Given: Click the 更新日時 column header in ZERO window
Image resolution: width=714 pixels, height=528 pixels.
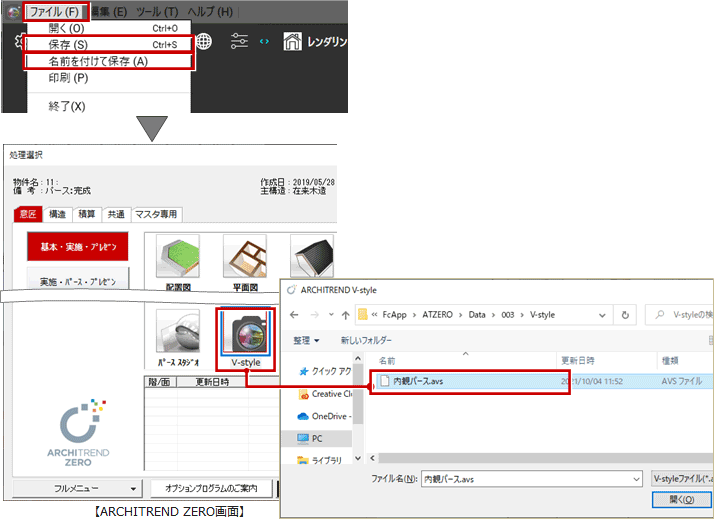Looking at the screenshot, I should [212, 382].
